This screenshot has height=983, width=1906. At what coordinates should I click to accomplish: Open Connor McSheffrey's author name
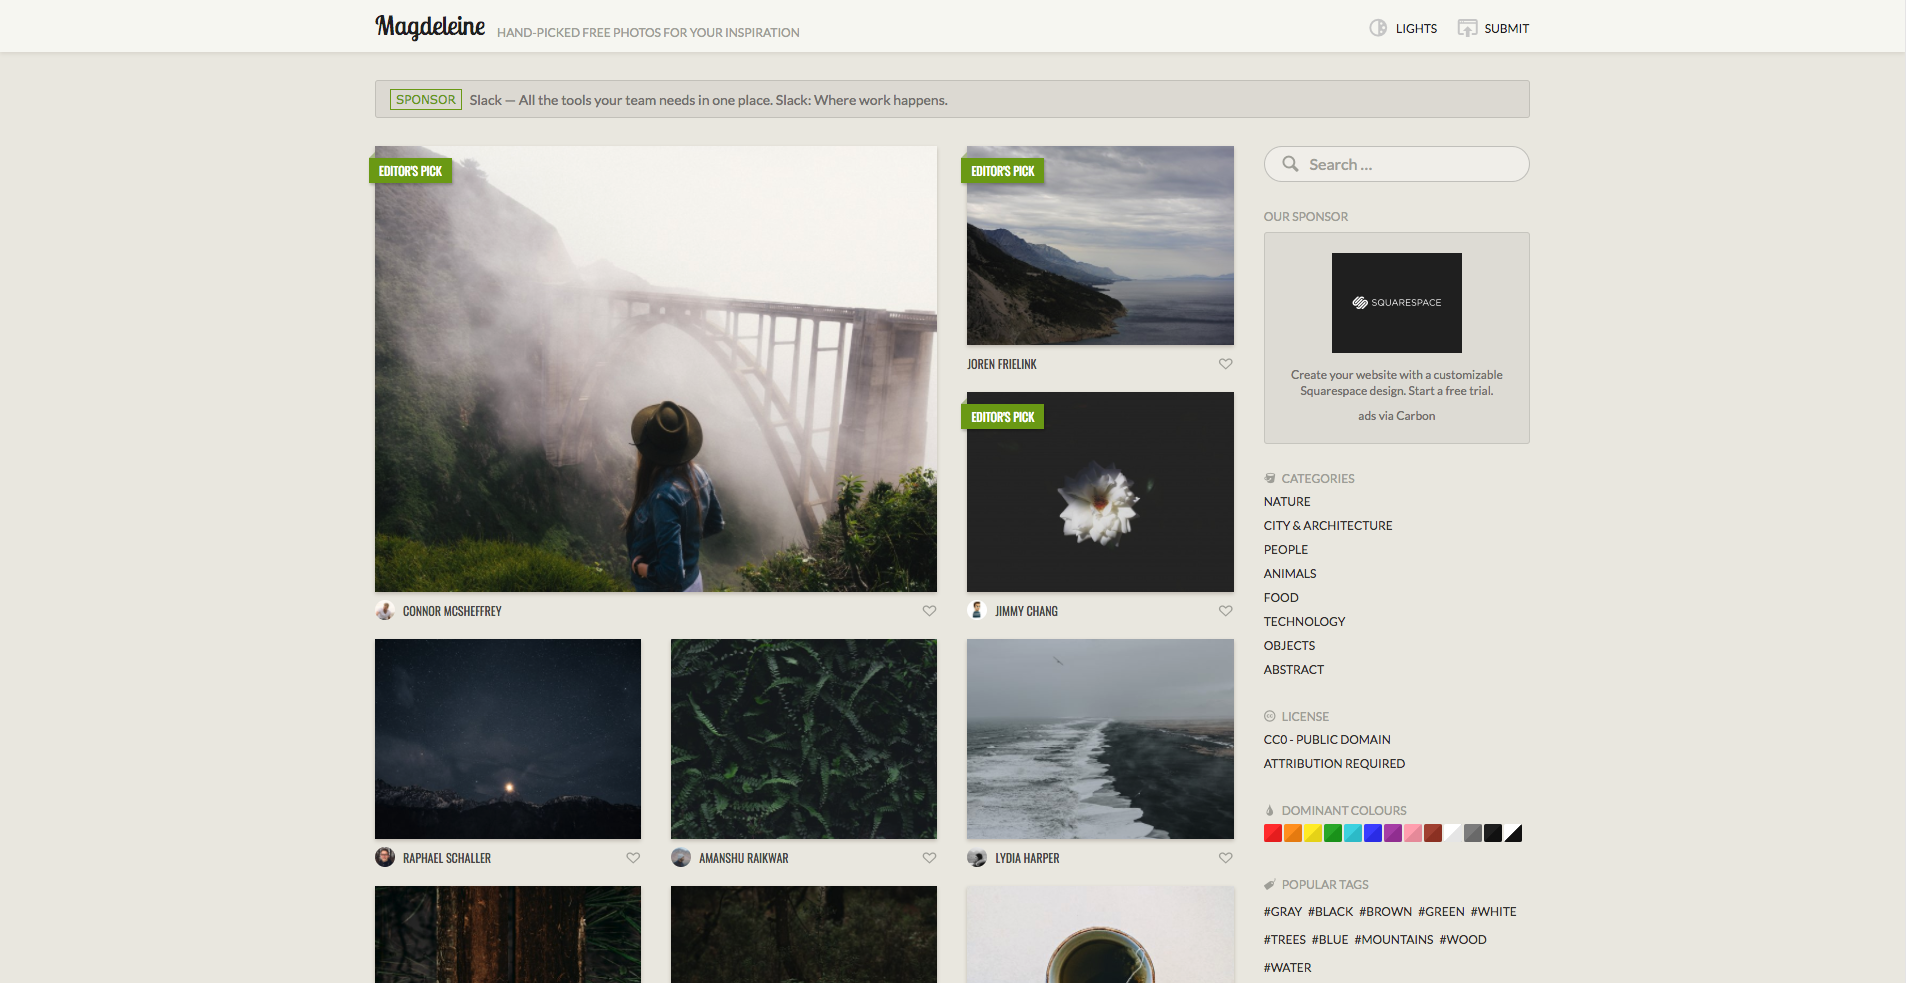pyautogui.click(x=452, y=611)
